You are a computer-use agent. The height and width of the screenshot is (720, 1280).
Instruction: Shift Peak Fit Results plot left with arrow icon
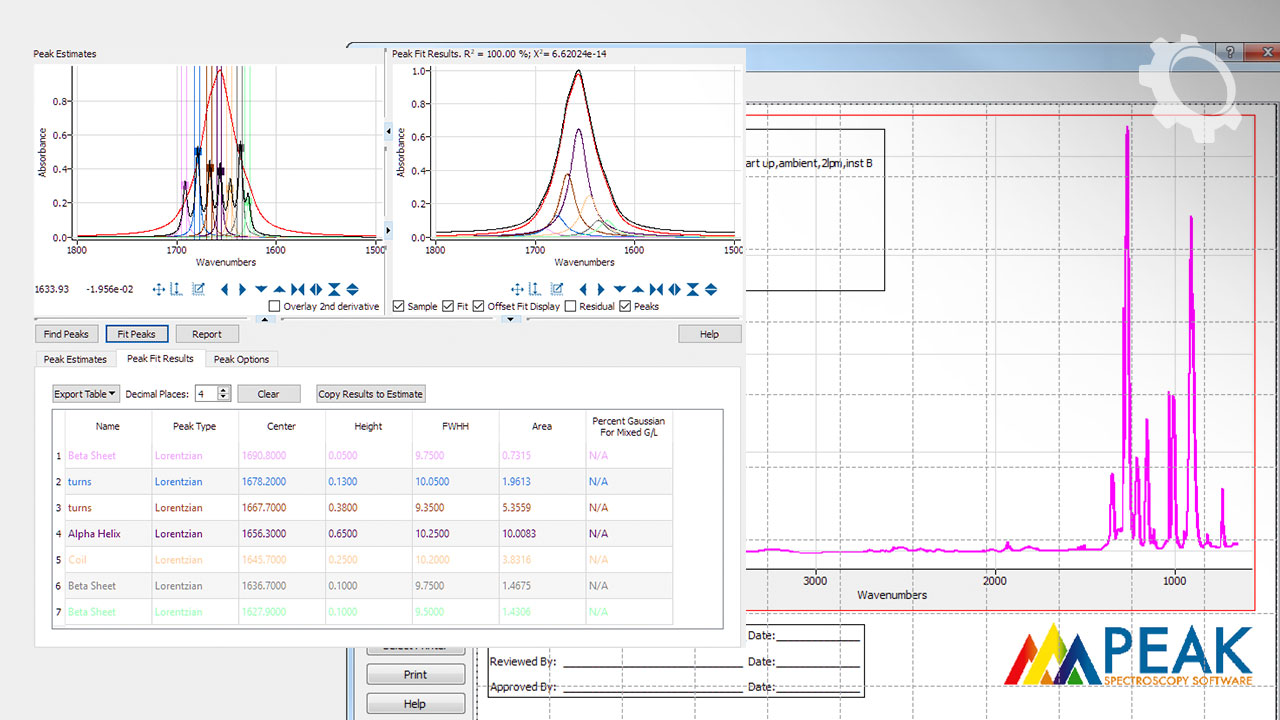584,290
